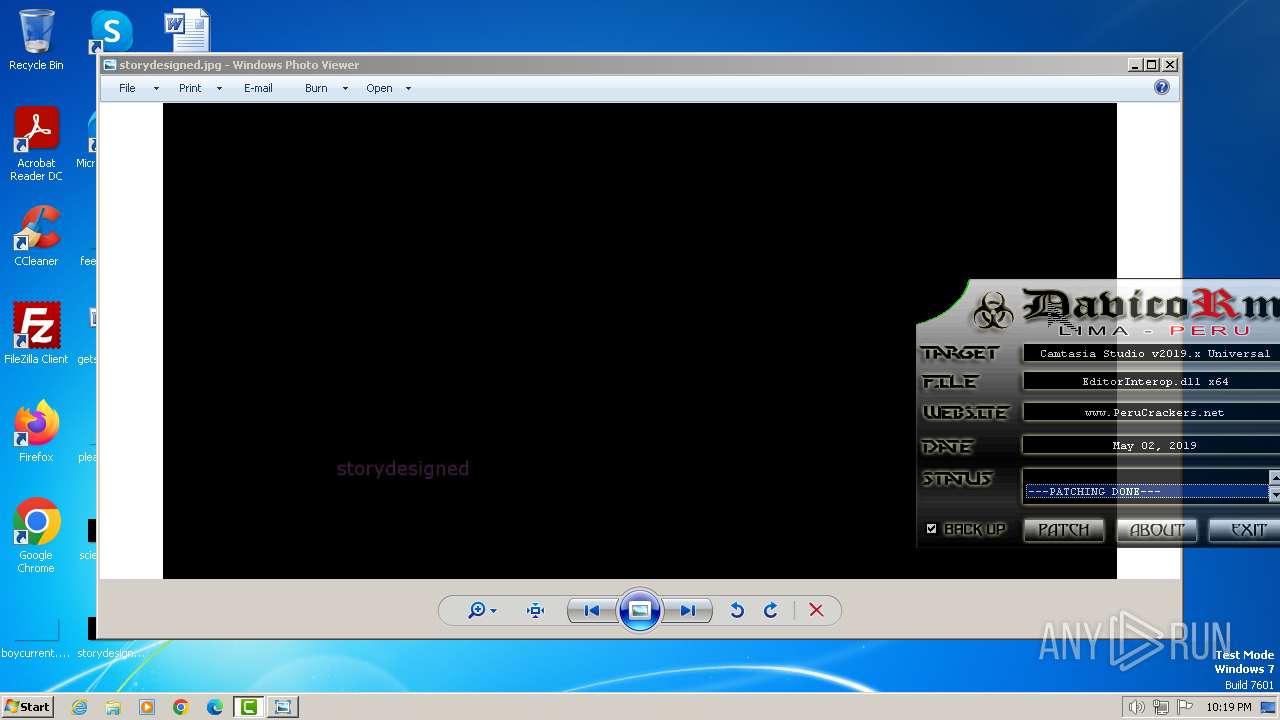Click the volume speaker tray icon
The width and height of the screenshot is (1280, 720).
pos(1136,707)
